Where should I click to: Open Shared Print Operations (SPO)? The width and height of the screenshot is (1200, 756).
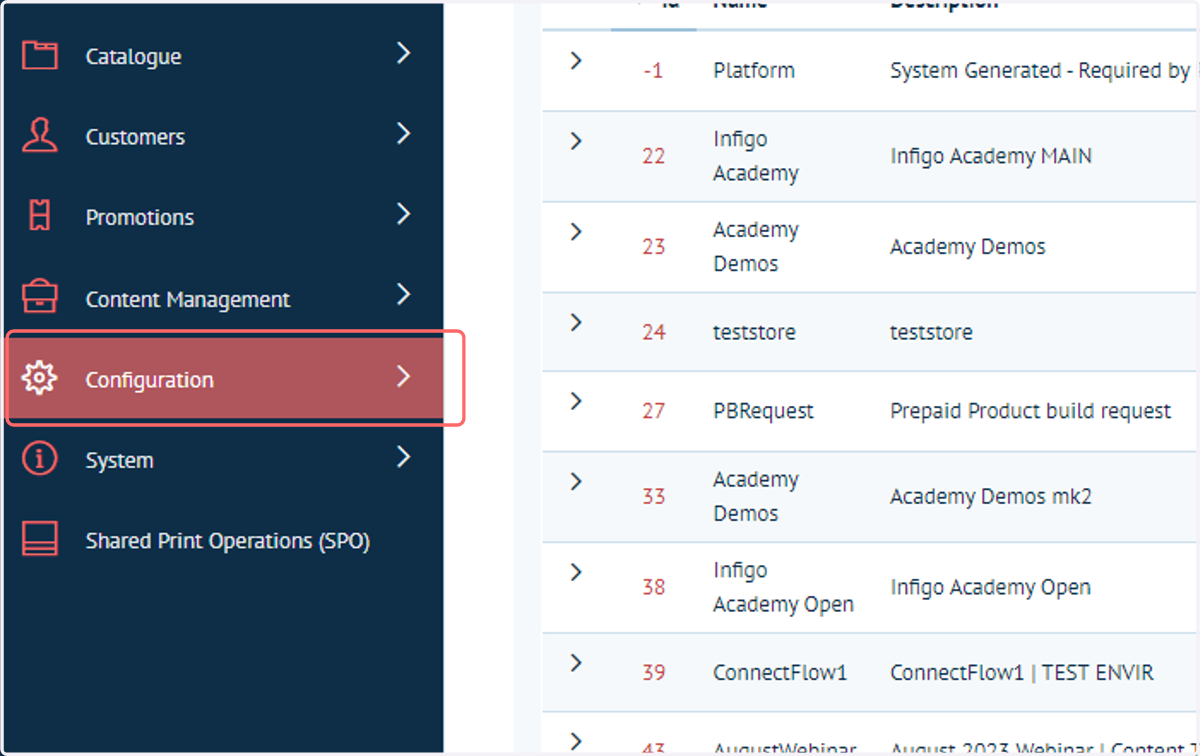pos(224,540)
